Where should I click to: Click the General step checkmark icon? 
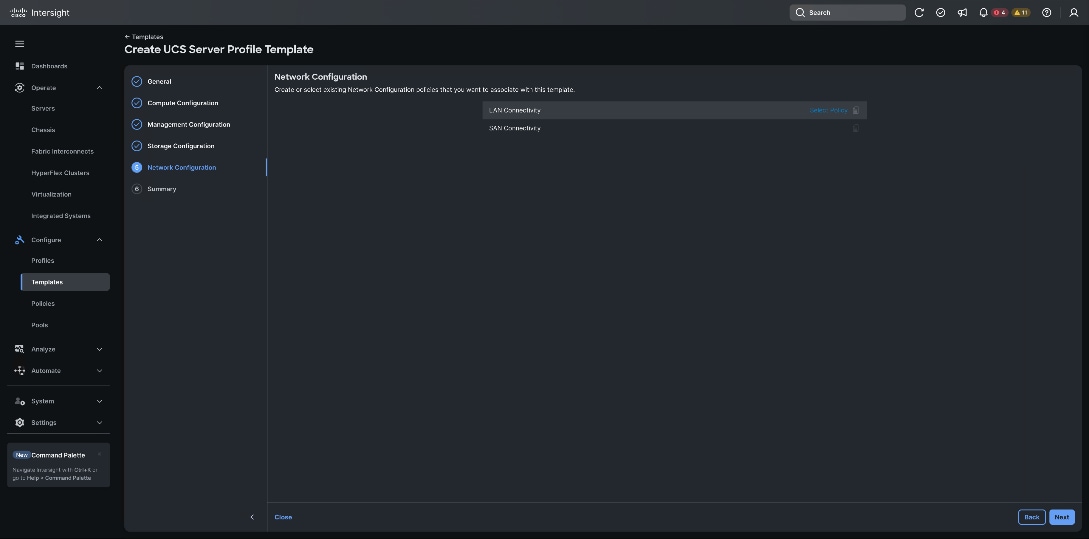[x=137, y=81]
